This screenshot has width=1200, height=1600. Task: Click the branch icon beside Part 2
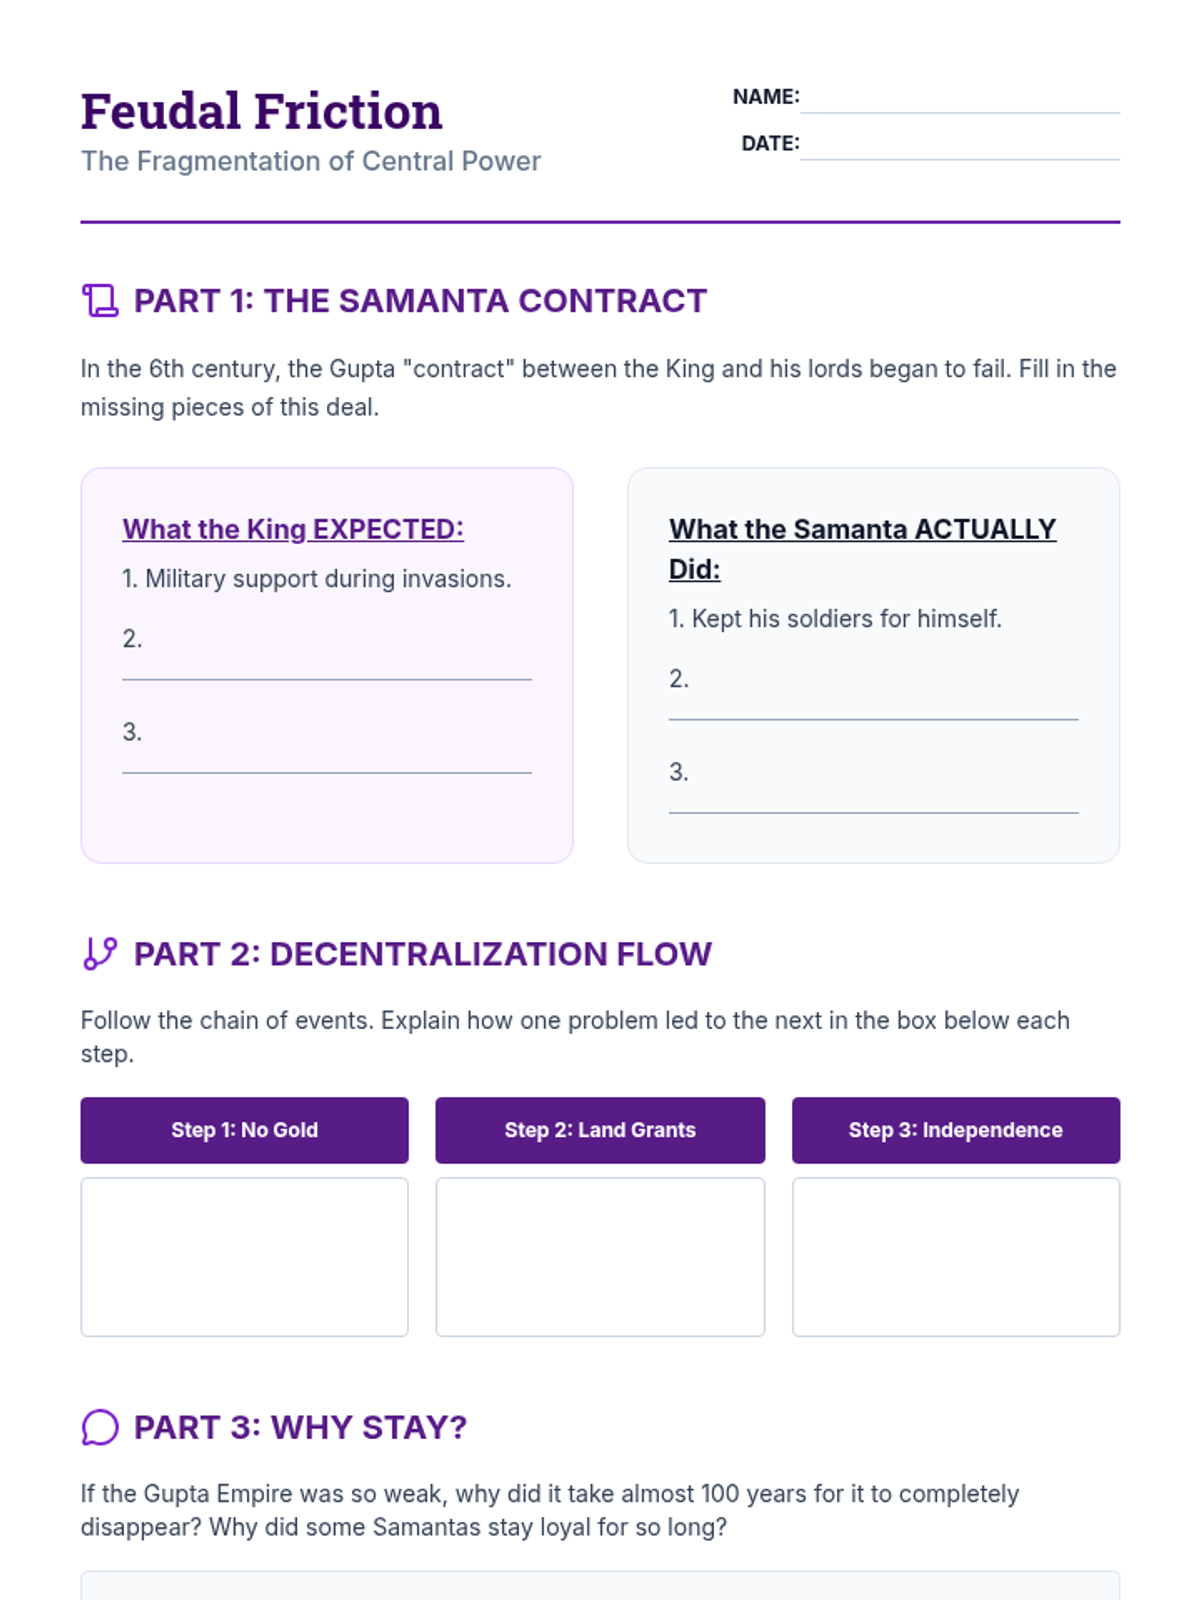tap(100, 953)
